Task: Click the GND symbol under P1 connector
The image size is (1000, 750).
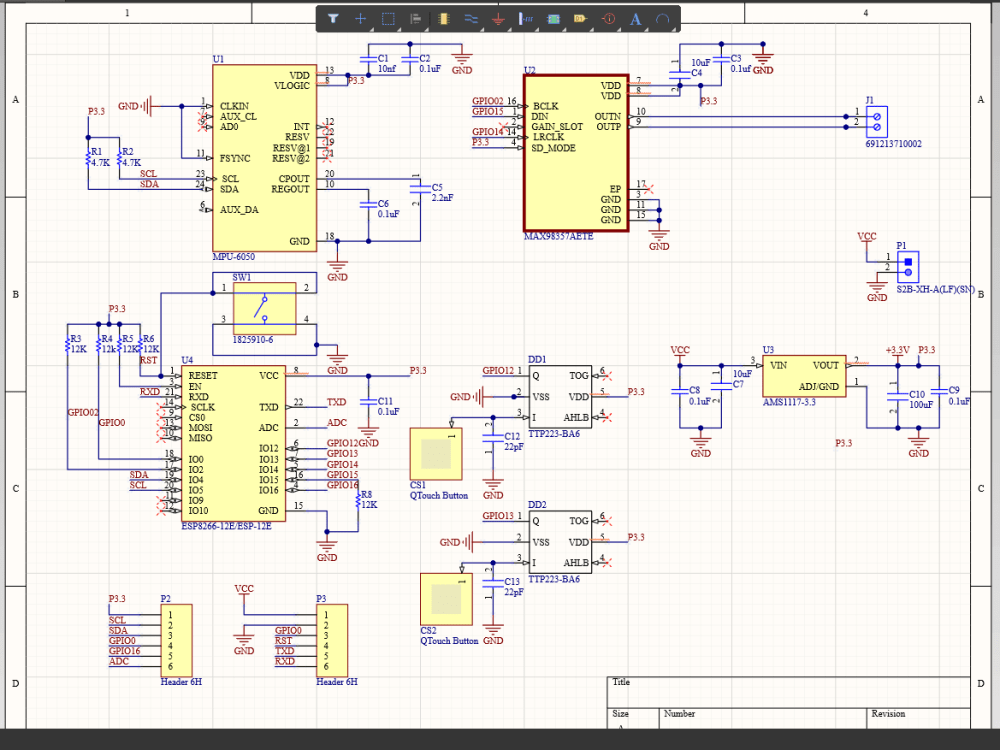Action: [x=877, y=291]
